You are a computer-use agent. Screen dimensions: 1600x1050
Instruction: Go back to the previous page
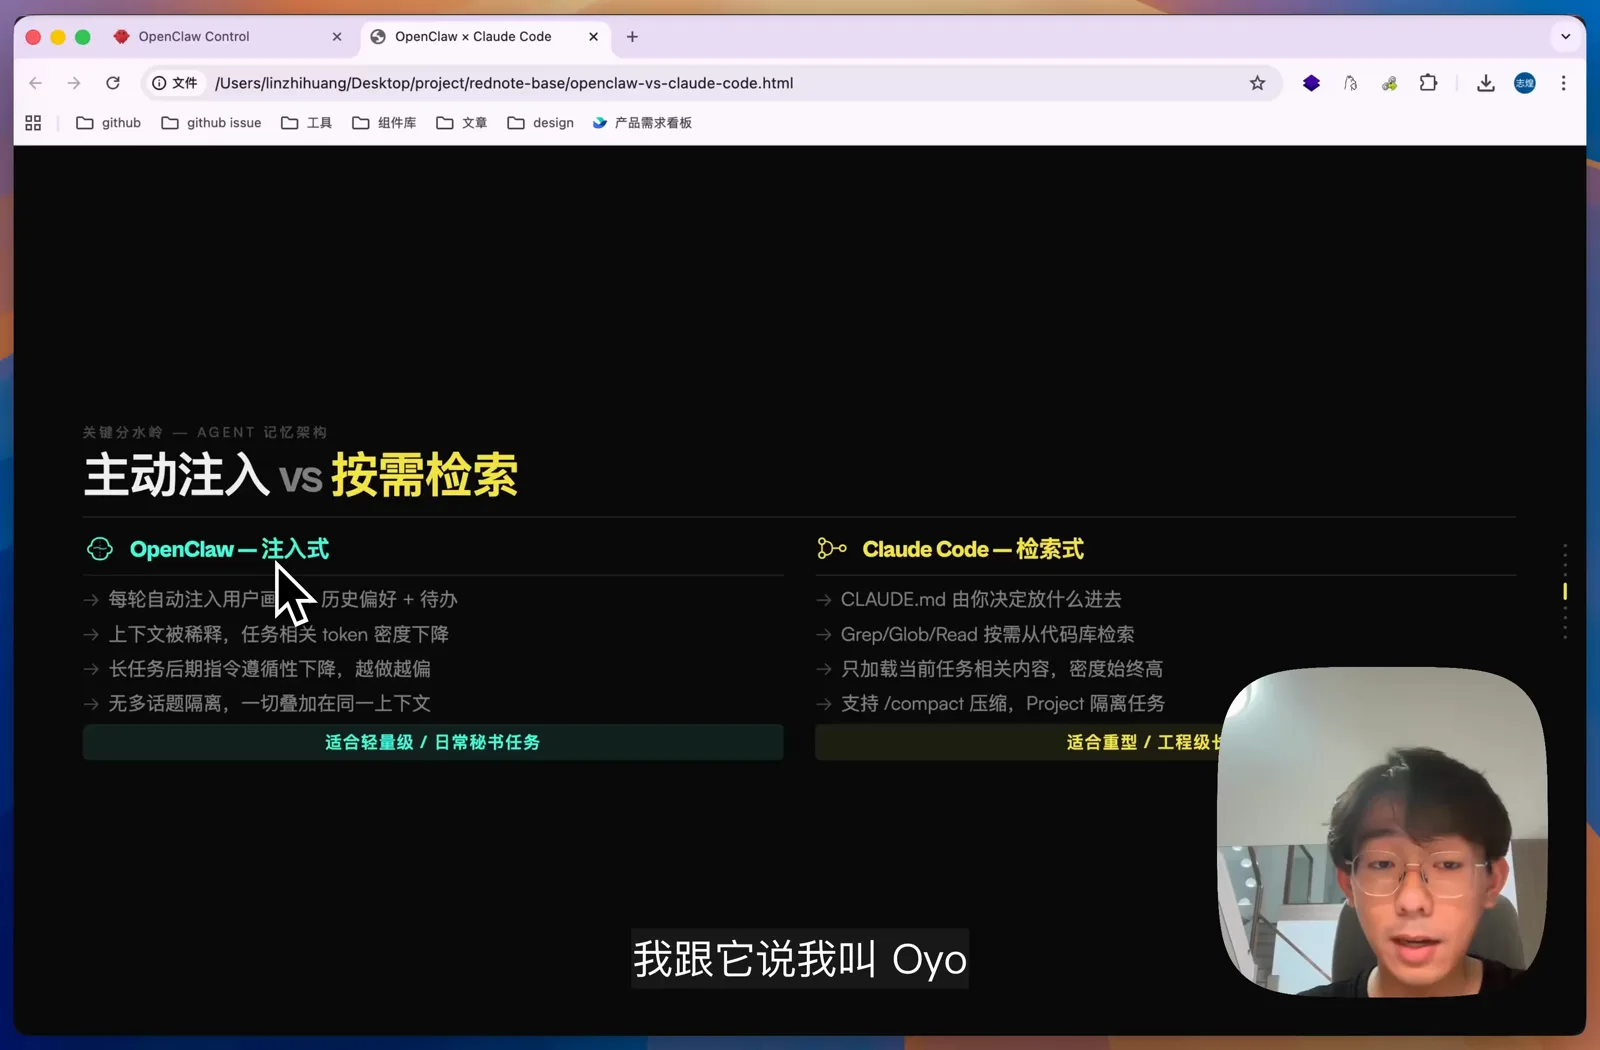[36, 83]
